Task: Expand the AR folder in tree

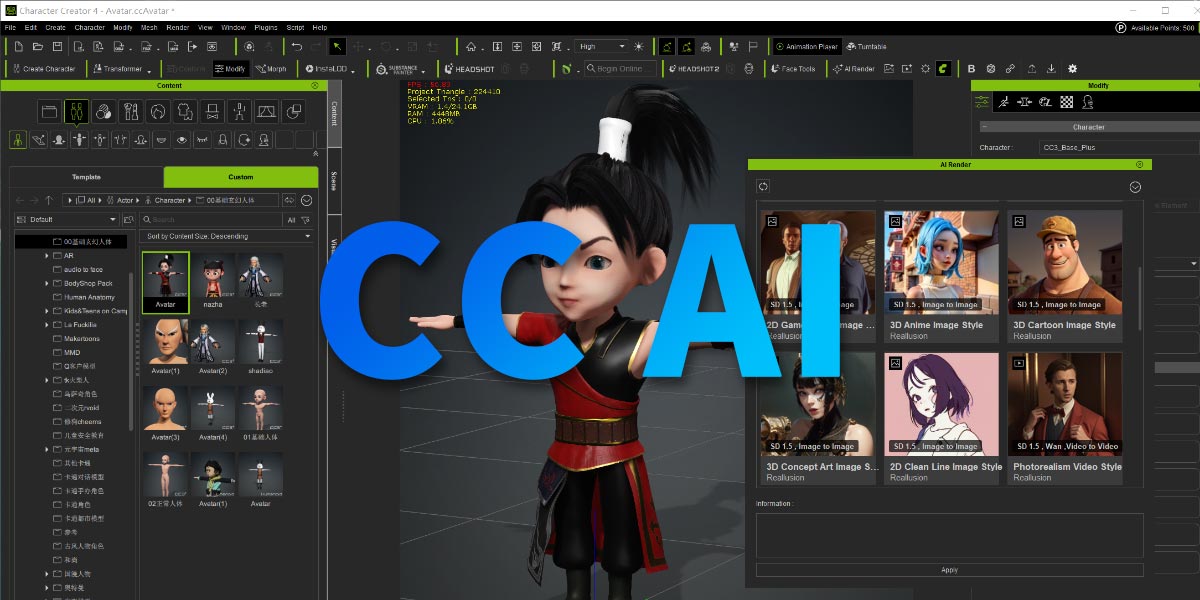Action: (x=46, y=255)
